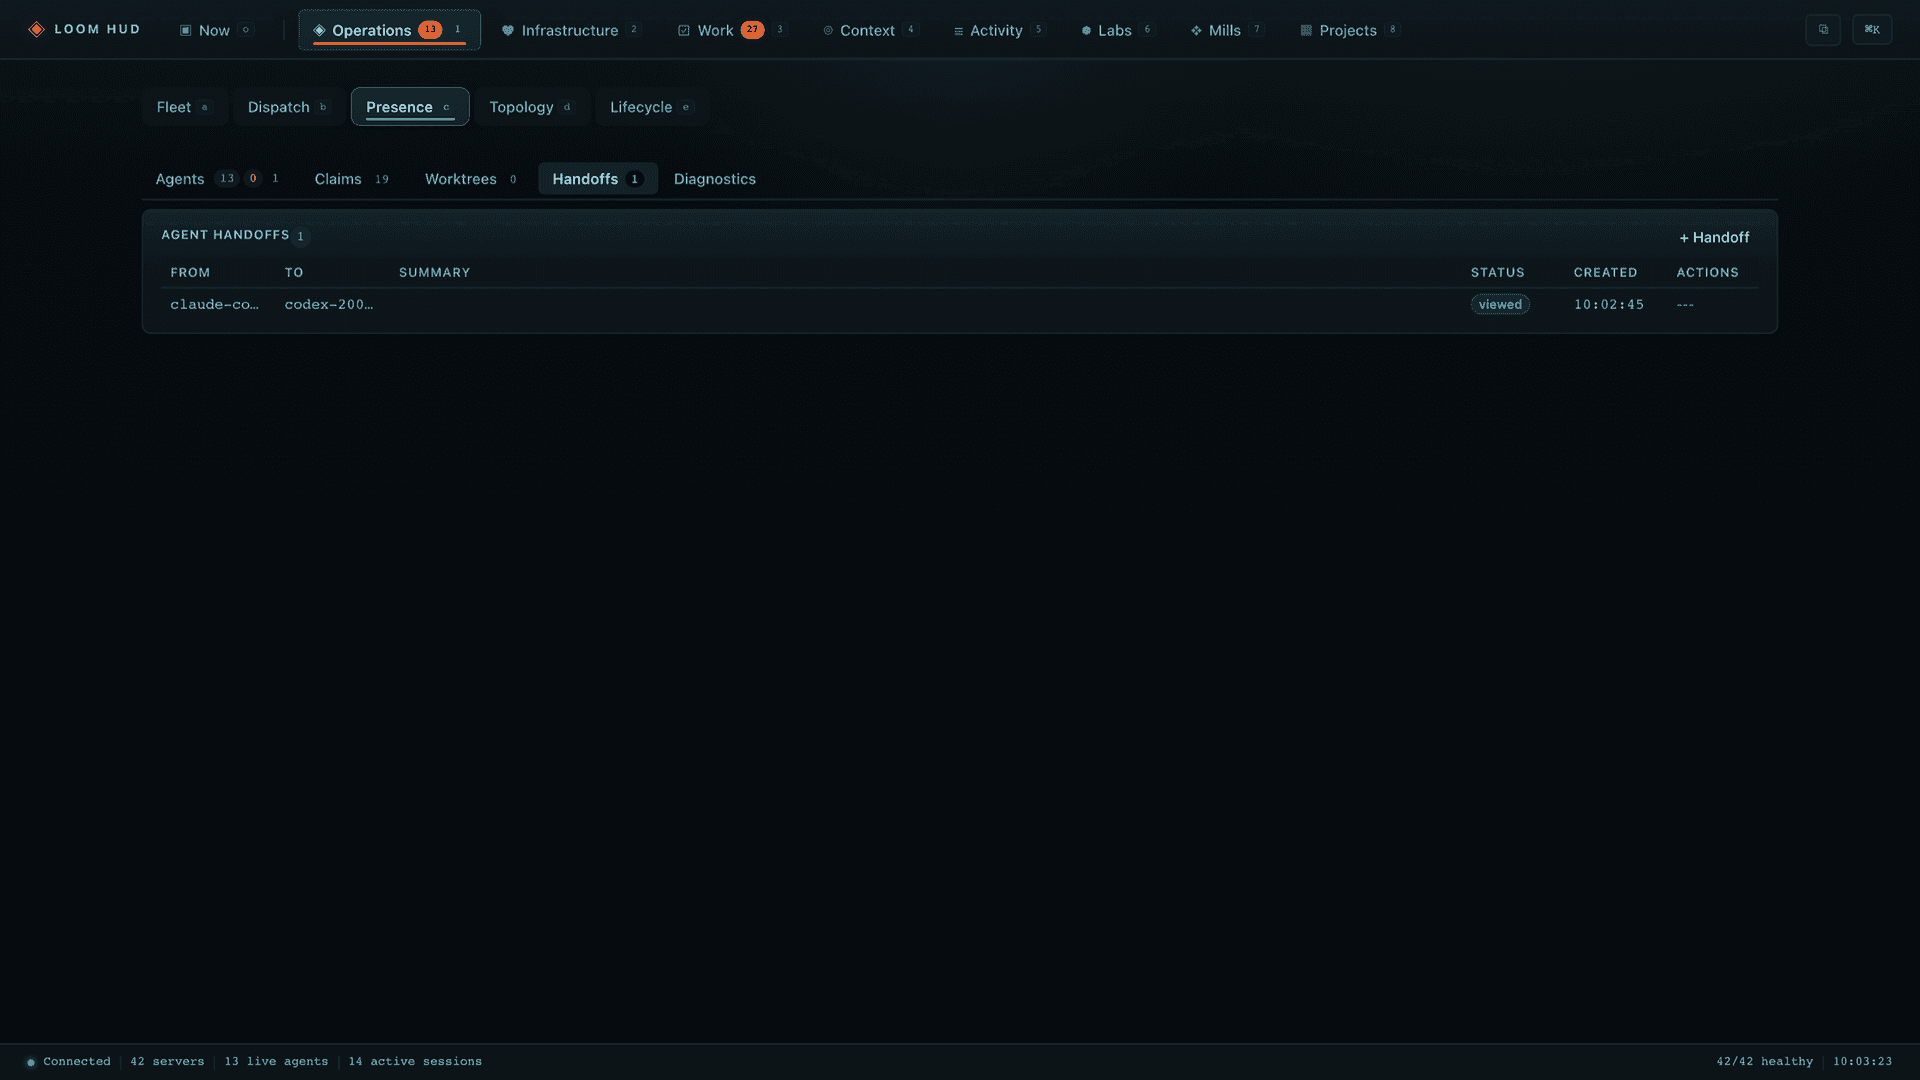Click the copy window icon top right
Screen dimensions: 1920x1080
(1823, 30)
